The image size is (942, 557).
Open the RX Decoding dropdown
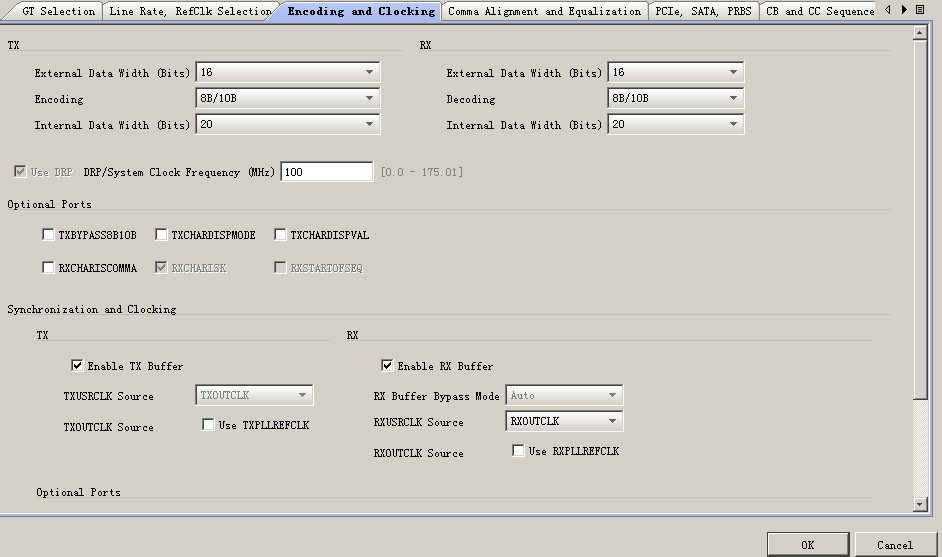click(x=676, y=98)
